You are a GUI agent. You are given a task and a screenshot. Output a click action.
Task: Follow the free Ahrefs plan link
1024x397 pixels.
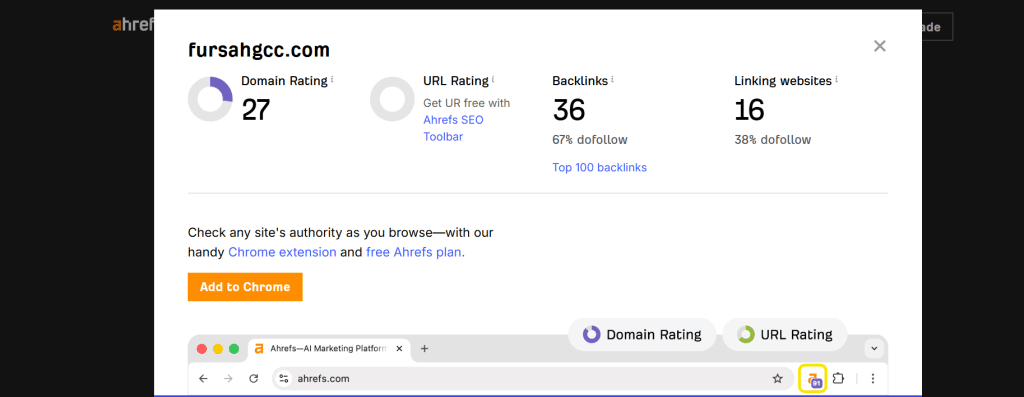pos(415,252)
